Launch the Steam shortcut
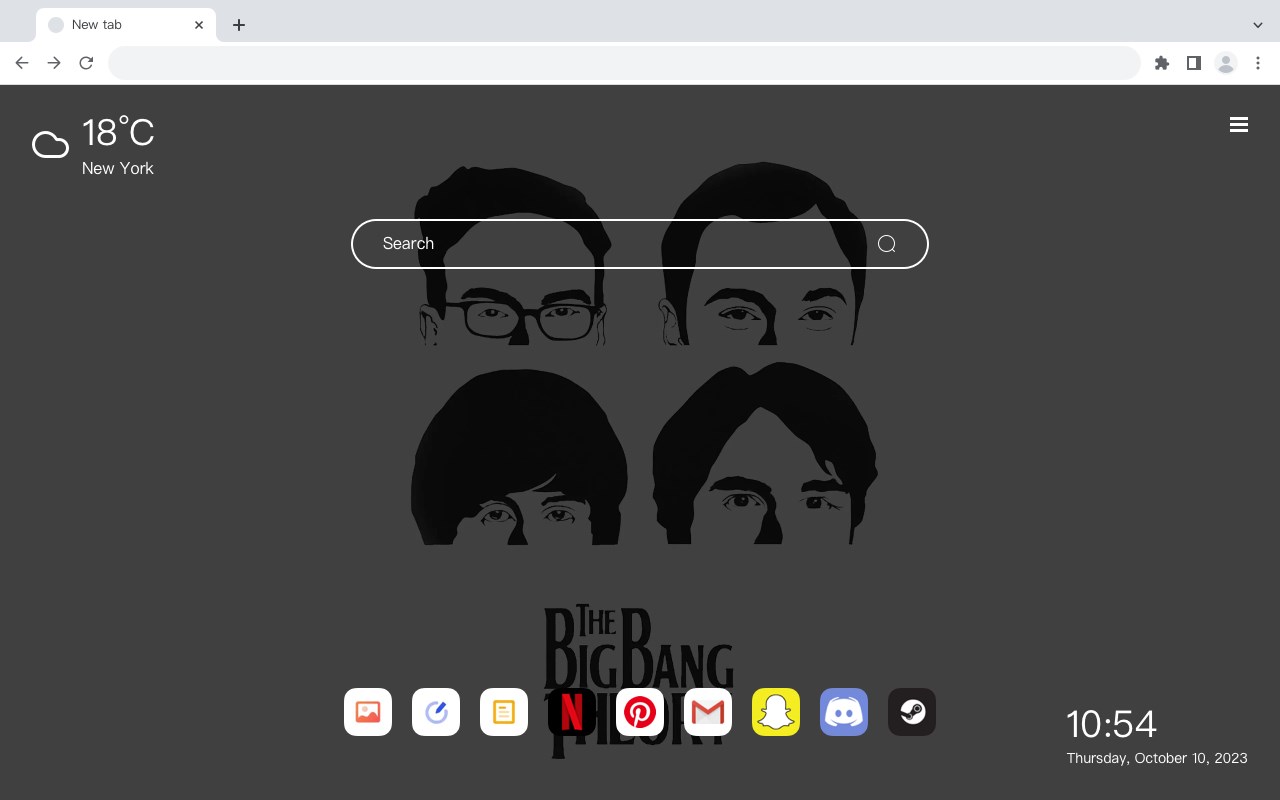 (912, 712)
